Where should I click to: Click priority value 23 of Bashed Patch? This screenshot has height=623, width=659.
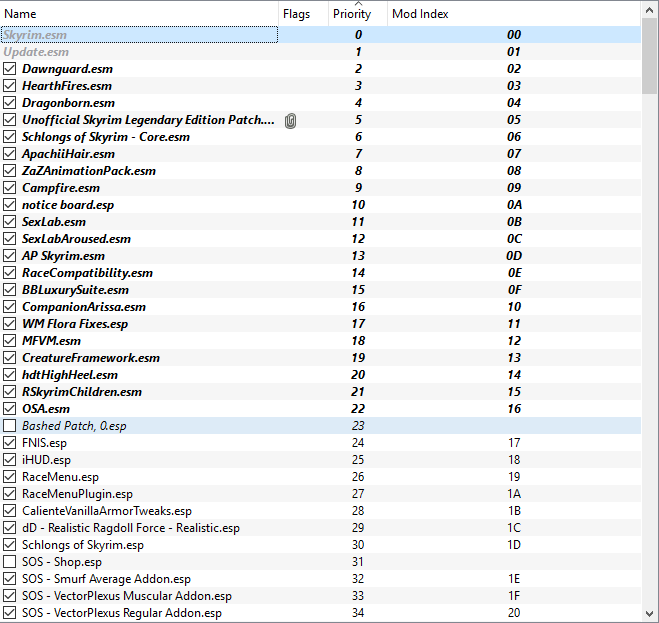(x=358, y=426)
